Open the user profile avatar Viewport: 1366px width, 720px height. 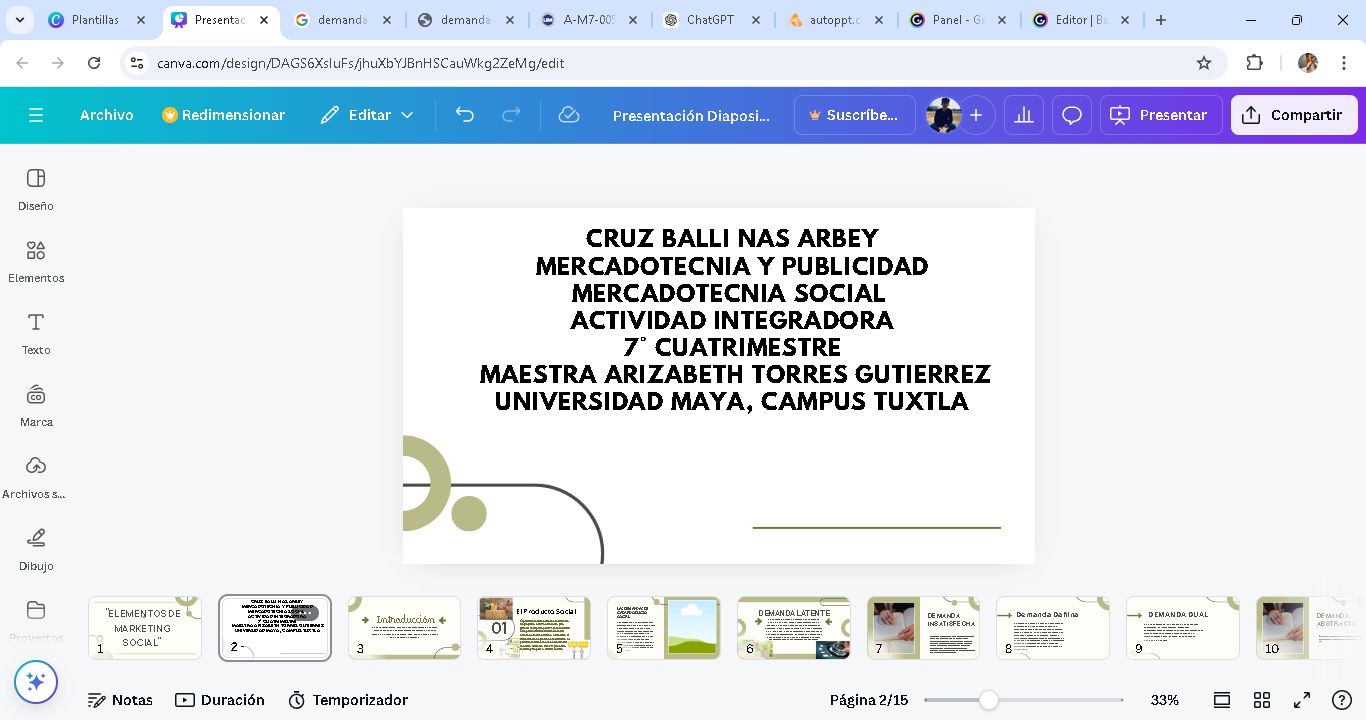click(x=943, y=115)
